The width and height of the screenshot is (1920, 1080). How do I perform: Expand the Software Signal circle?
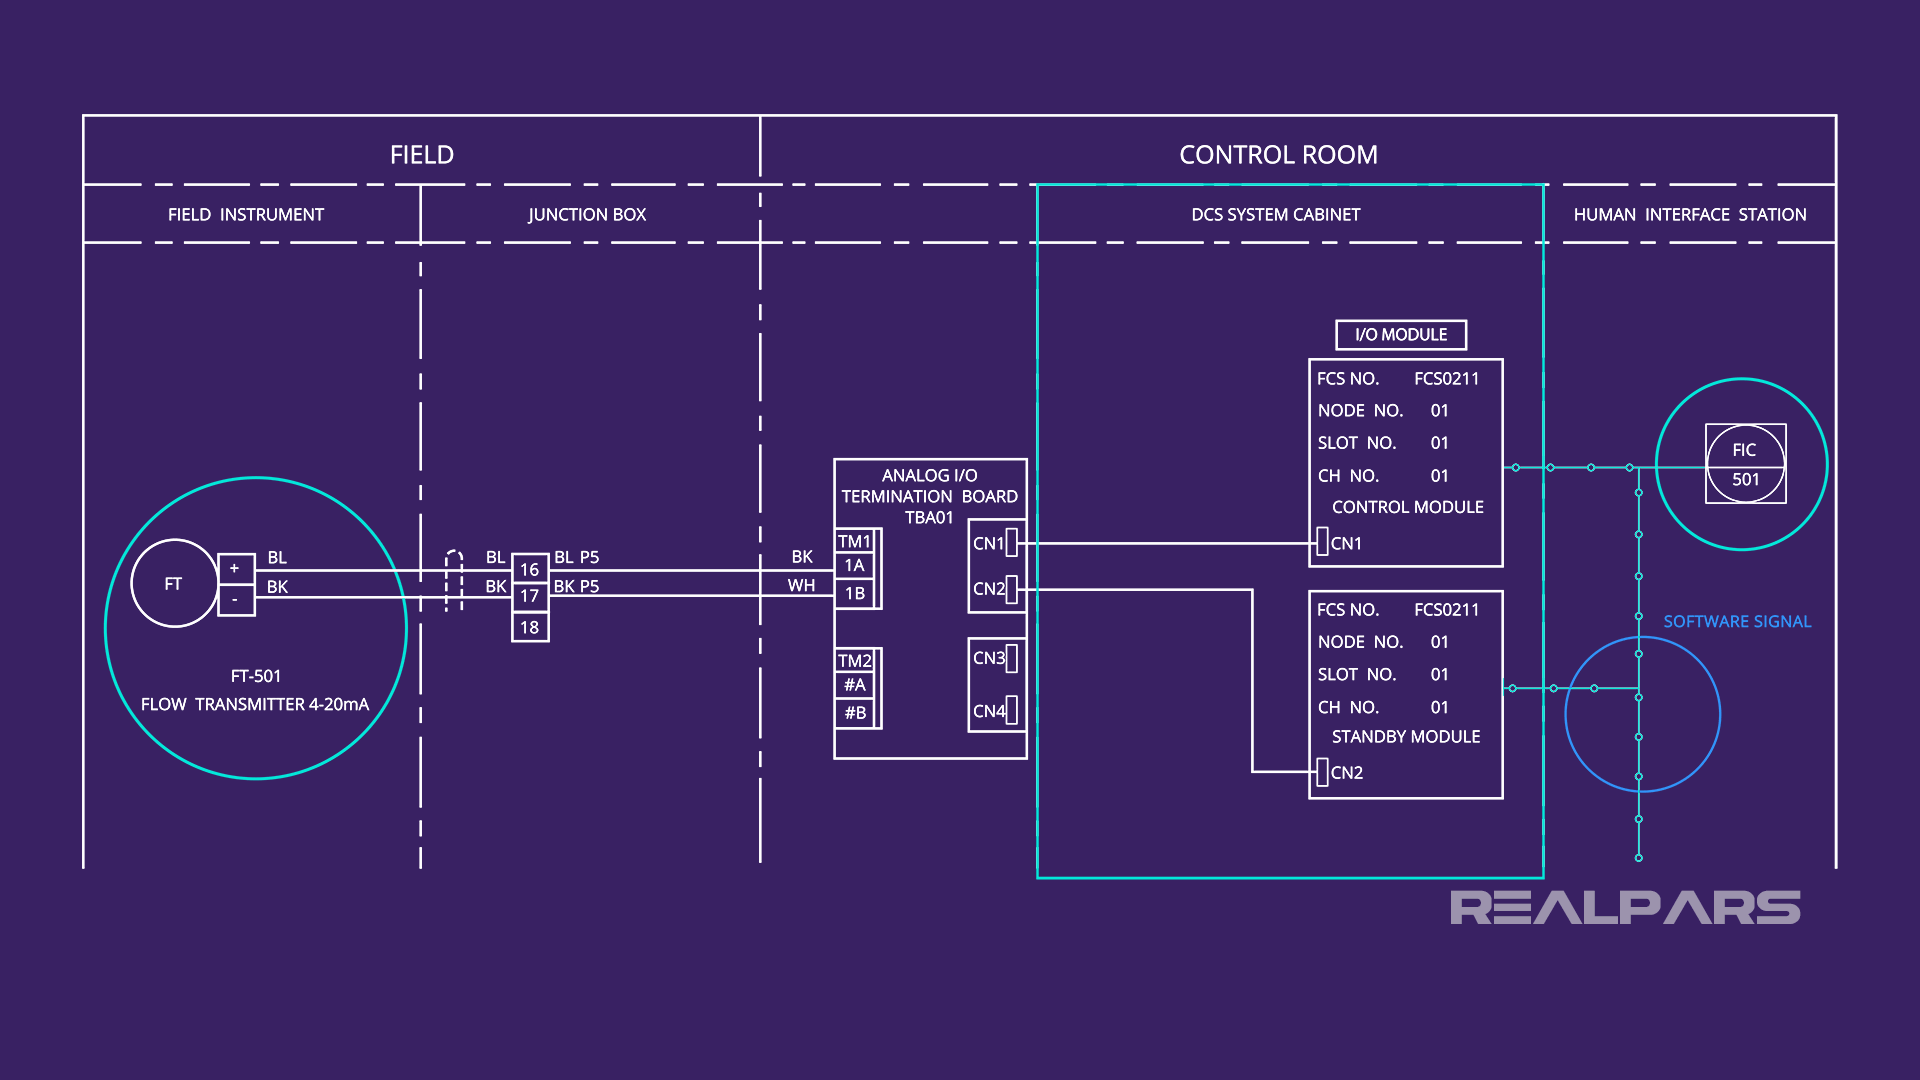pos(1643,714)
